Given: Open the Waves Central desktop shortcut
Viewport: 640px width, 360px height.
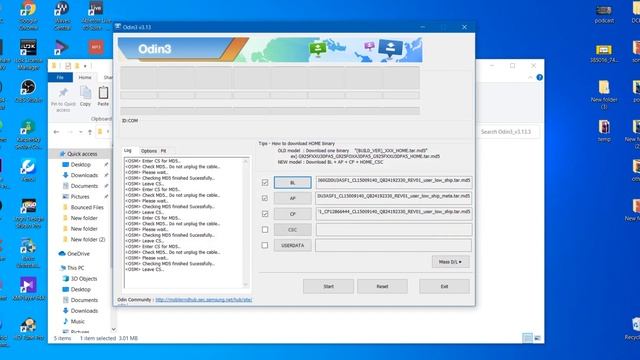Looking at the screenshot, I should pos(62,16).
